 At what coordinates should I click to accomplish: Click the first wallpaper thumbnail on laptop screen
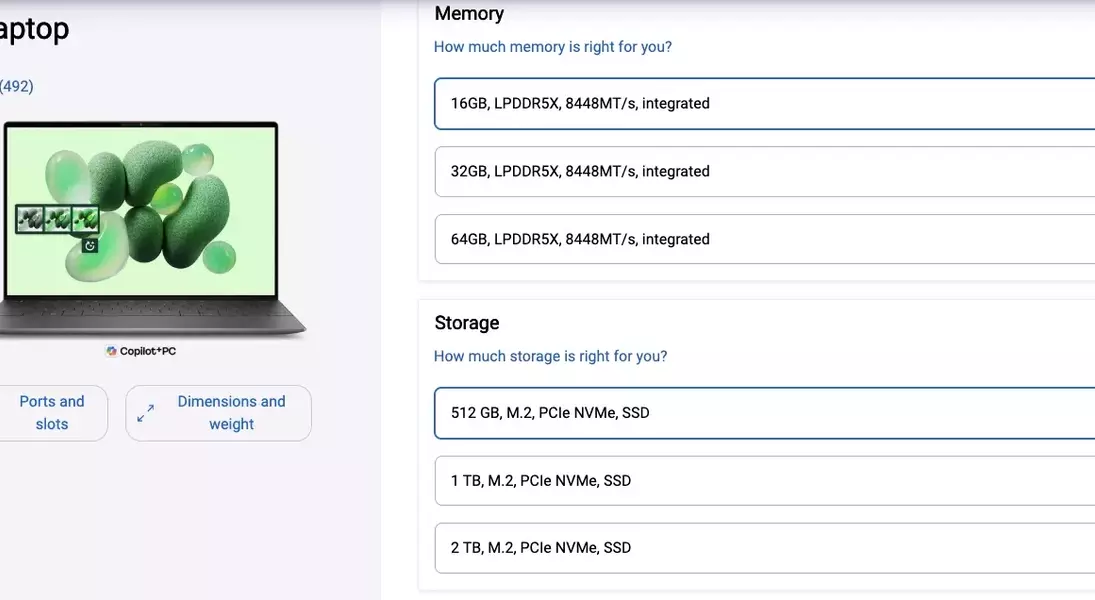pyautogui.click(x=29, y=219)
